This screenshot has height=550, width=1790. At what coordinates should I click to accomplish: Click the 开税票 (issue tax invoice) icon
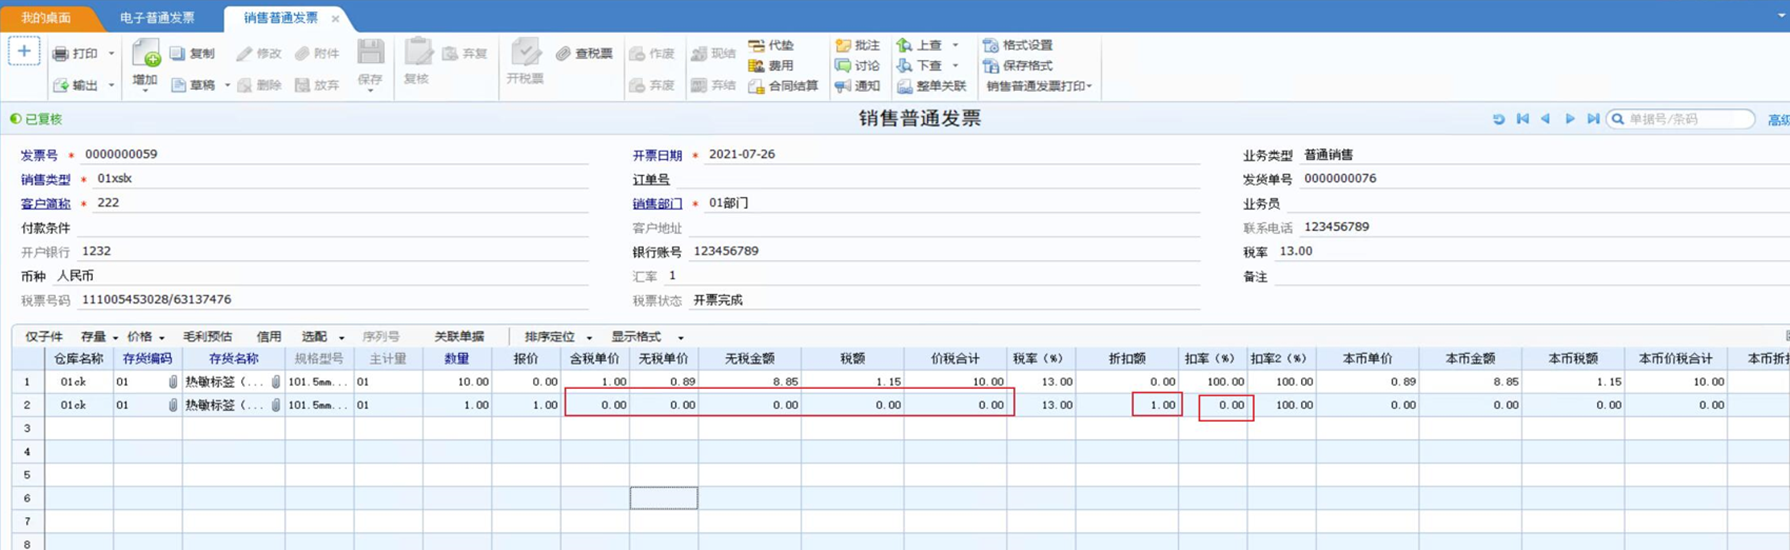(x=525, y=53)
